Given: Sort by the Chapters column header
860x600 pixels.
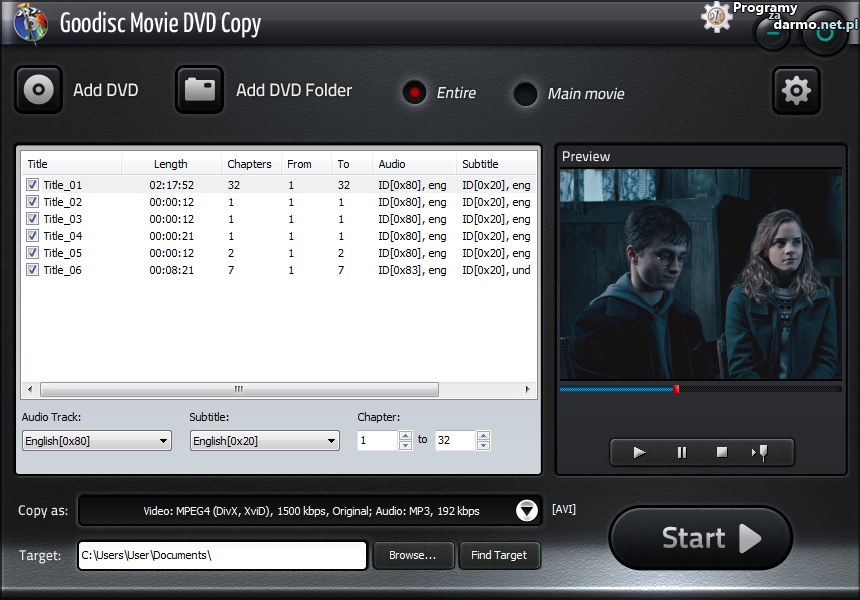Looking at the screenshot, I should 251,164.
